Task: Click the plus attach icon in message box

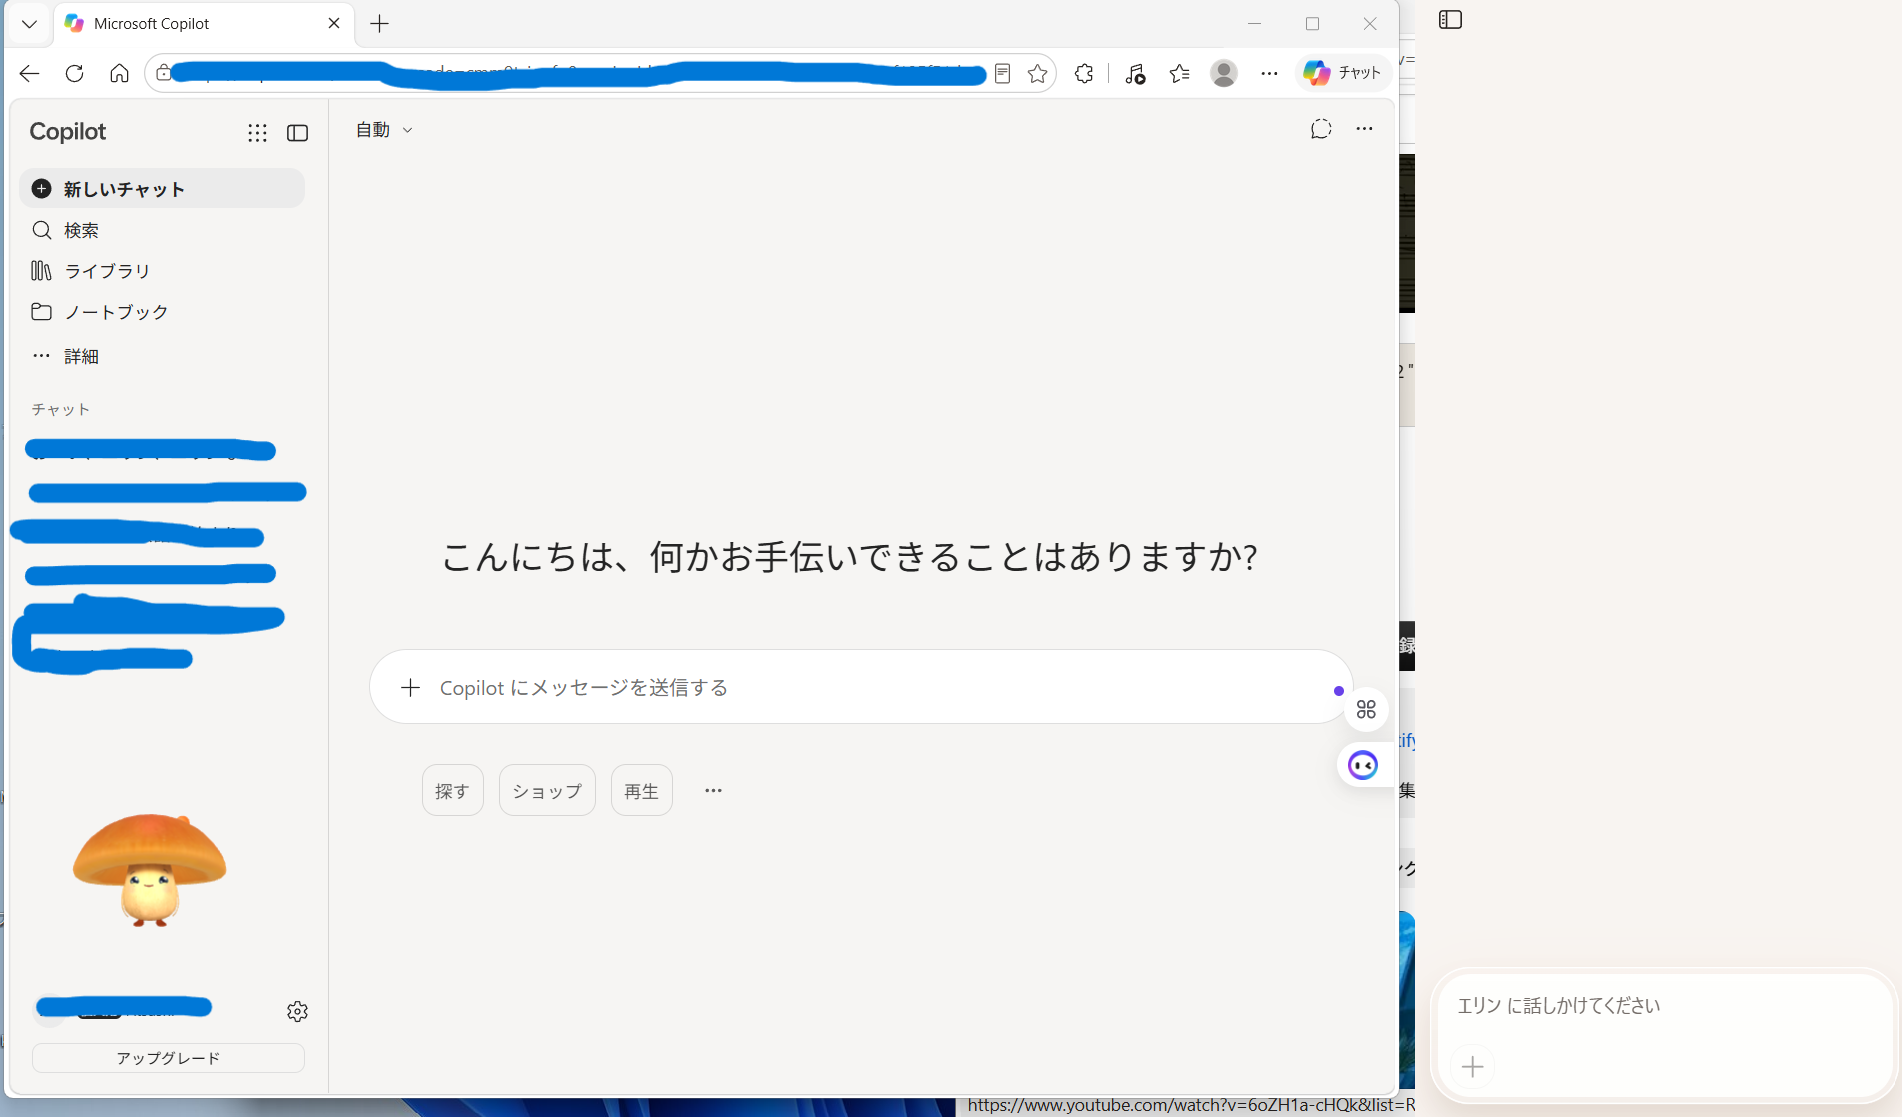Action: tap(410, 687)
